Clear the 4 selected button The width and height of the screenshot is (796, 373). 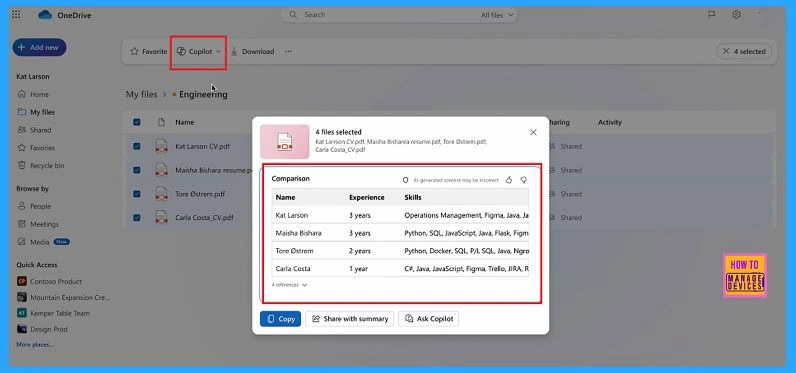point(744,51)
